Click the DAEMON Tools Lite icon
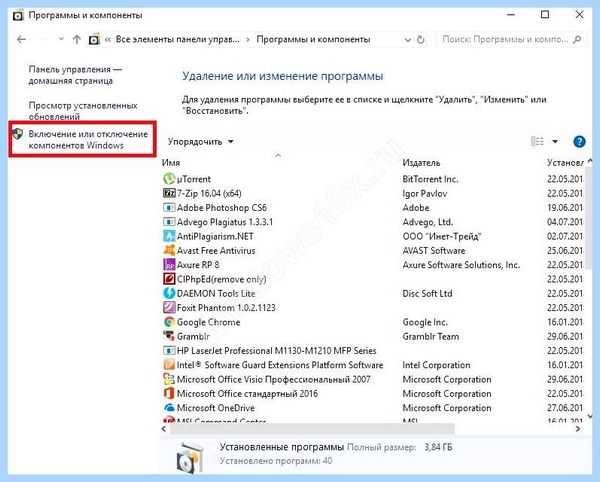Viewport: 600px width, 482px height. pyautogui.click(x=169, y=293)
